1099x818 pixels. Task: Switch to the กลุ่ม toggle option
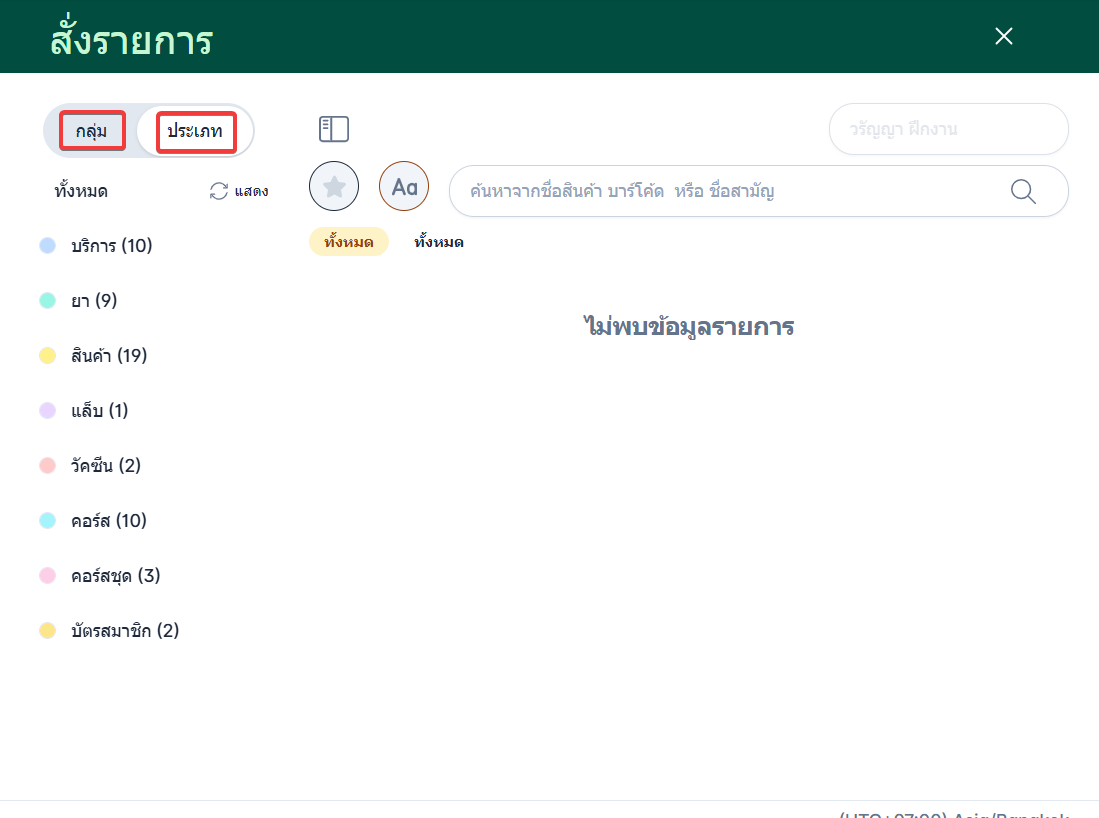point(92,130)
